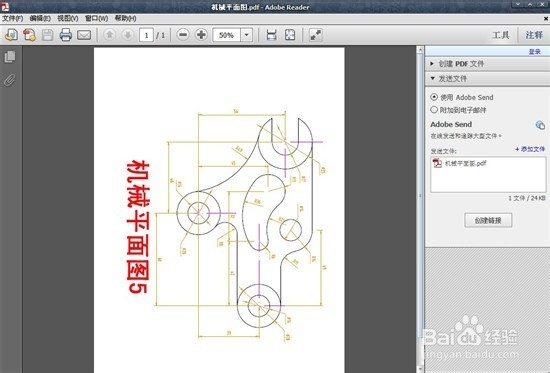
Task: Open the zoom level dropdown arrow
Action: (x=247, y=35)
